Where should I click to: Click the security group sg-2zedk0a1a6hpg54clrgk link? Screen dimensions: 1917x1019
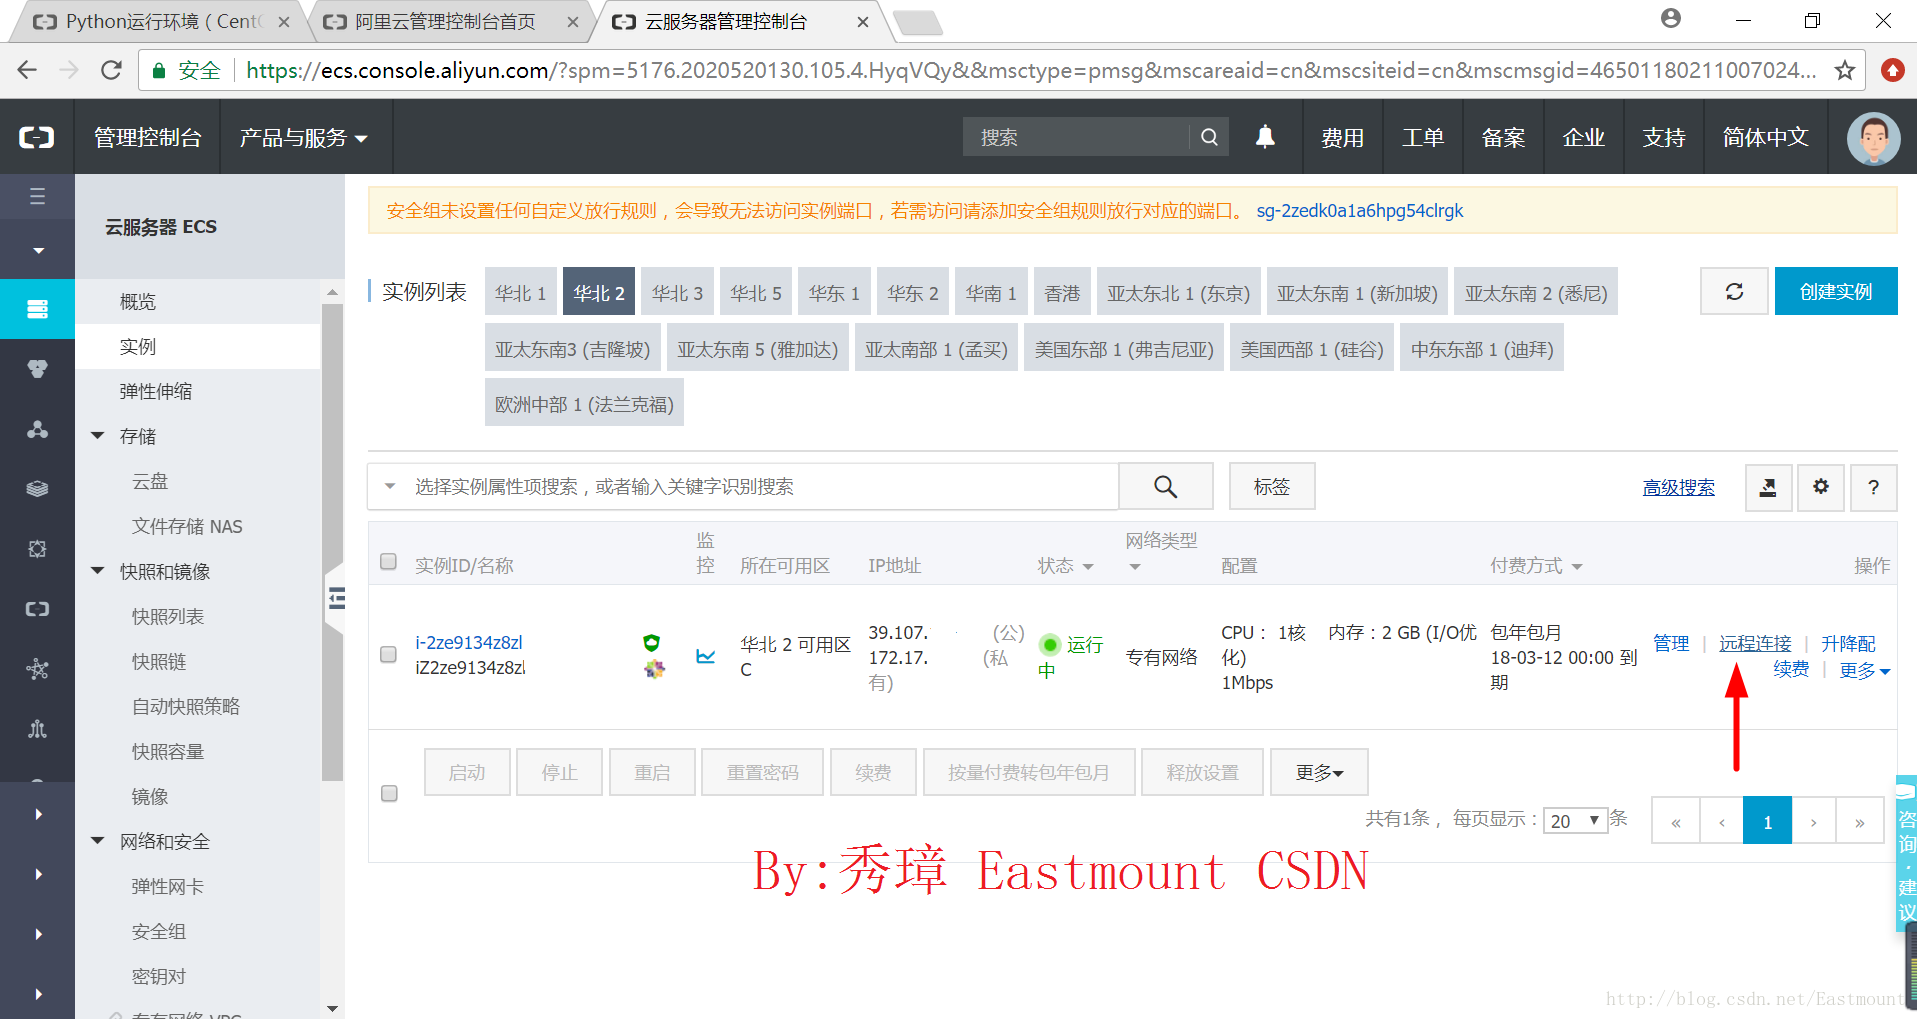pos(1359,210)
